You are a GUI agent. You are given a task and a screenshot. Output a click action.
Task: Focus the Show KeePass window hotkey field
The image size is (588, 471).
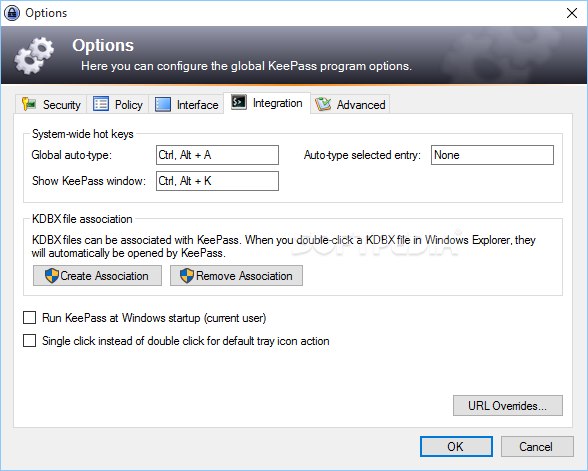click(217, 181)
